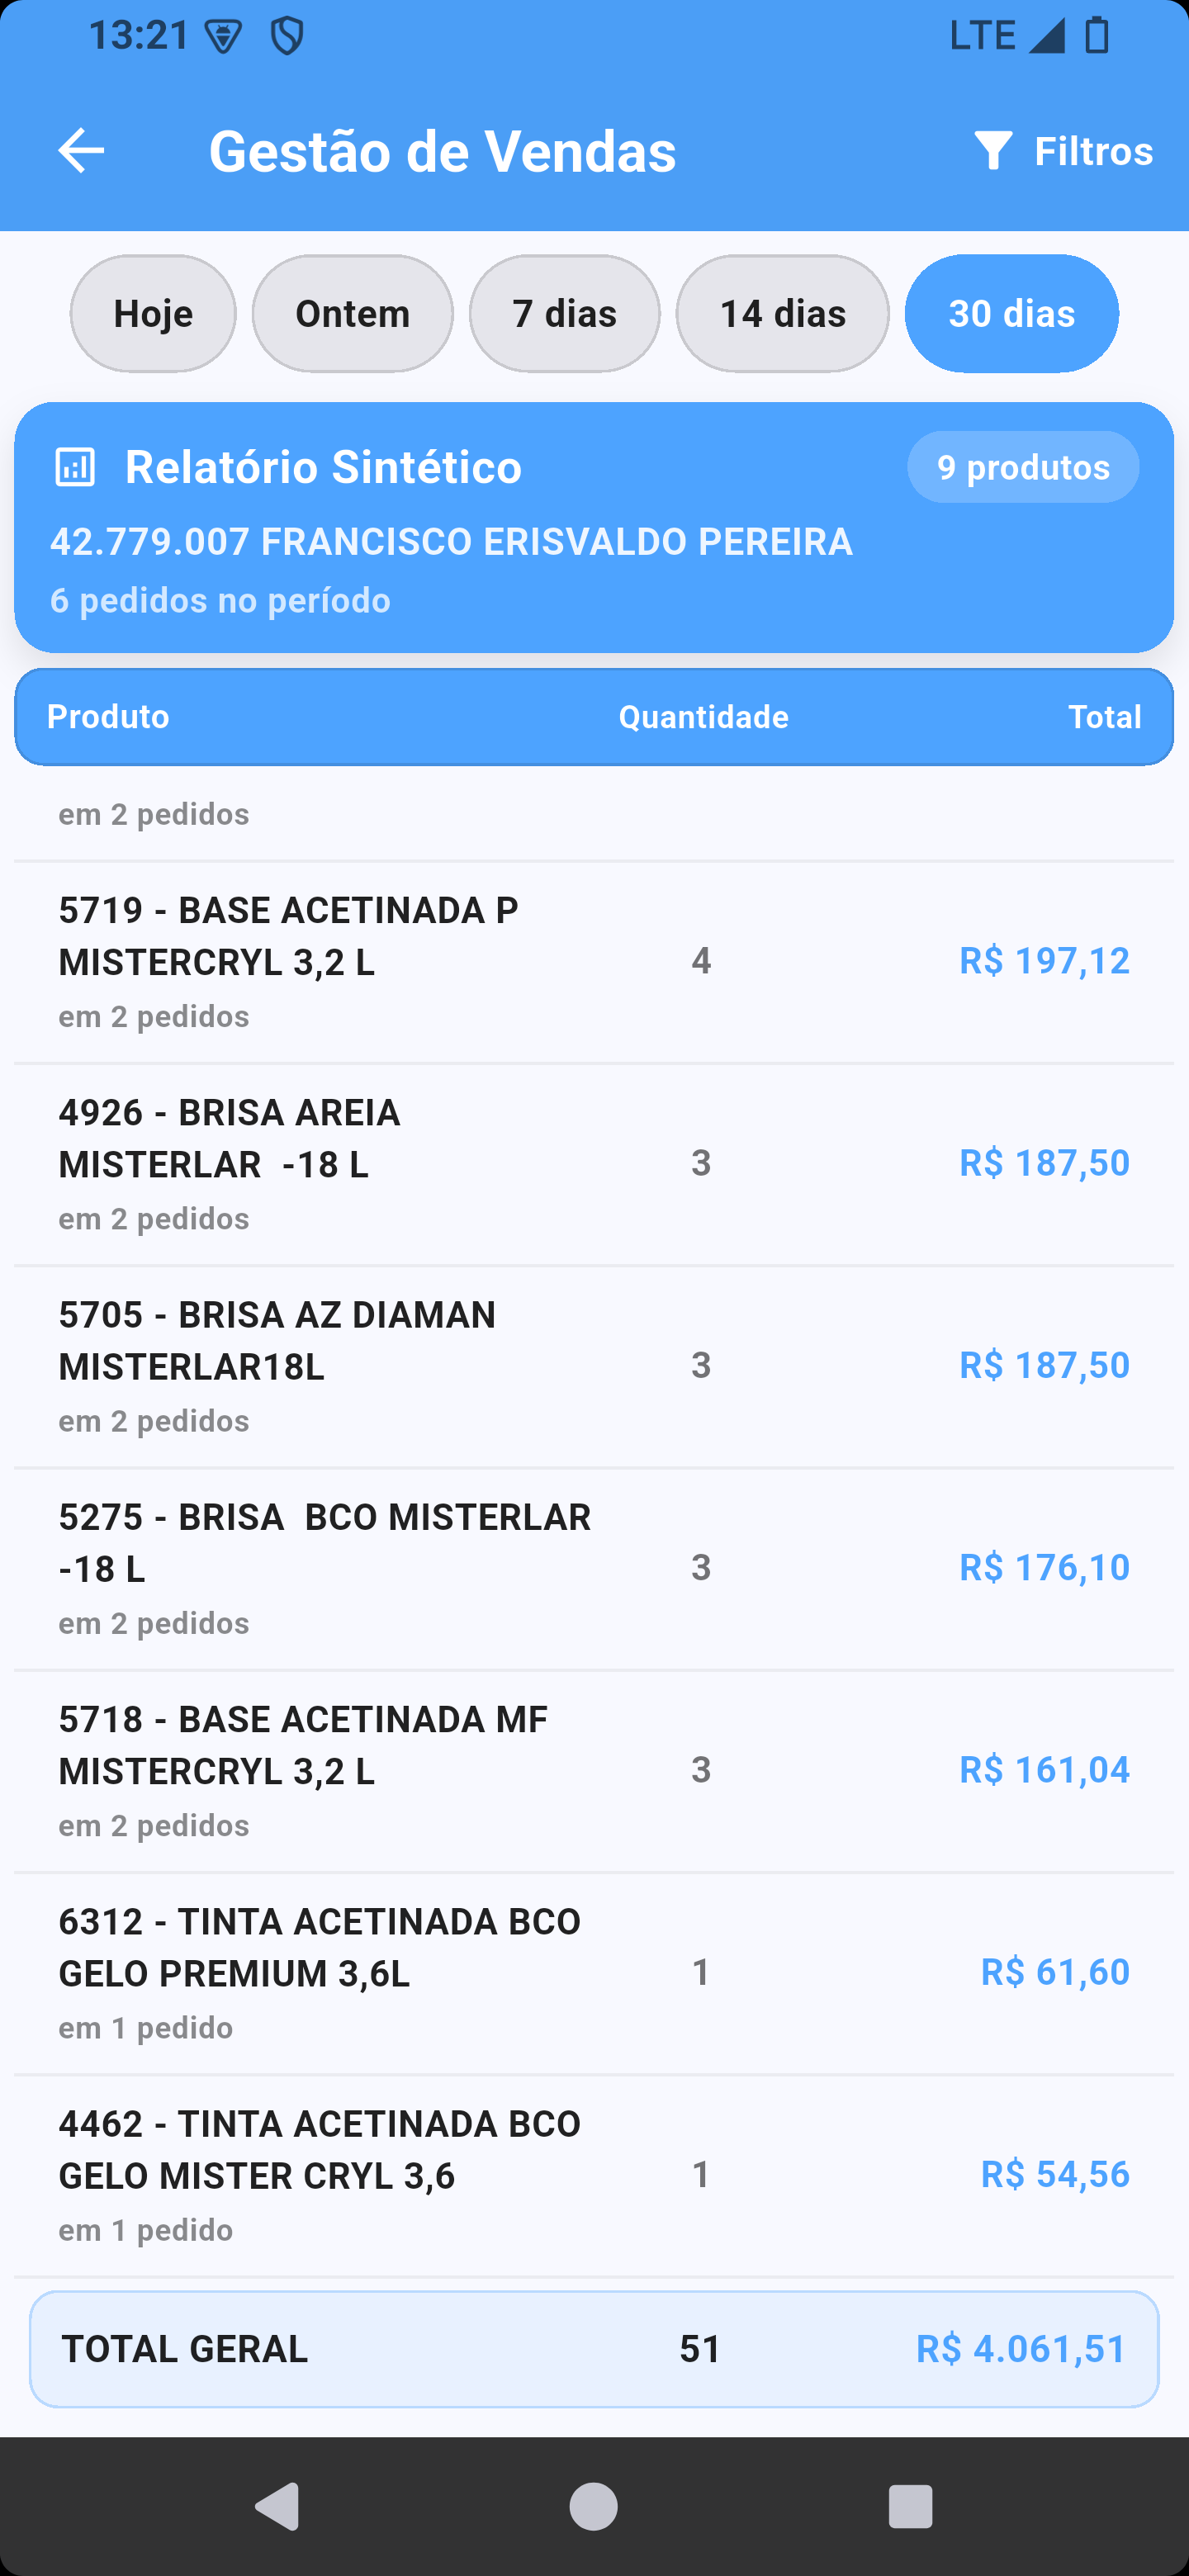The width and height of the screenshot is (1189, 2576).
Task: Open row 5719 BASE ACETINADA P MISTERCRYL
Action: (594, 962)
